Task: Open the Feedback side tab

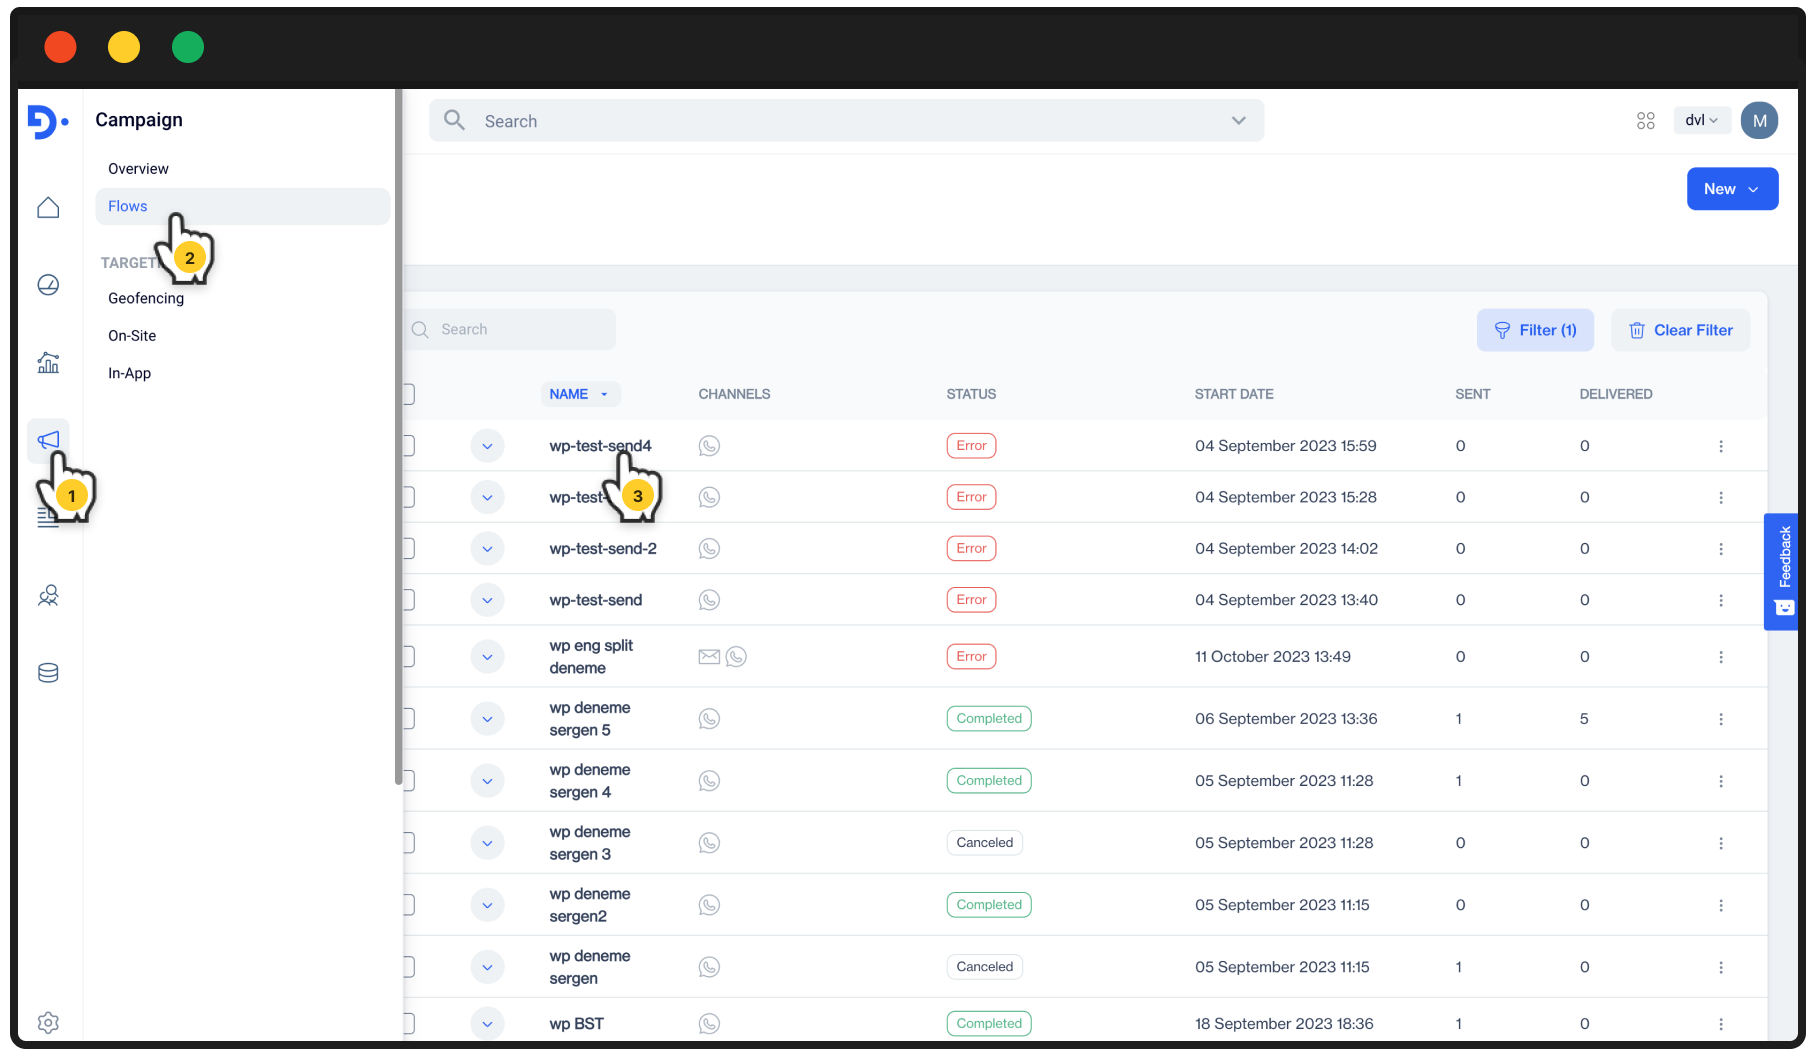Action: 1783,572
